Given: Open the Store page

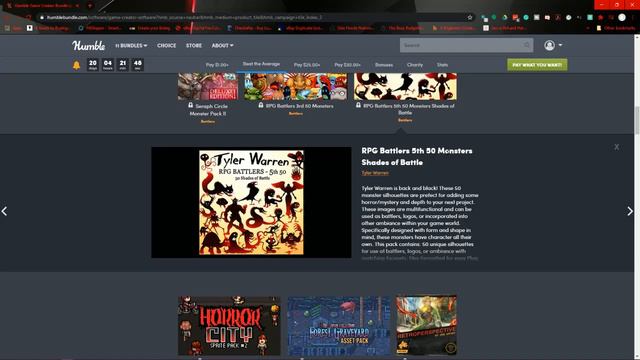Looking at the screenshot, I should (194, 45).
